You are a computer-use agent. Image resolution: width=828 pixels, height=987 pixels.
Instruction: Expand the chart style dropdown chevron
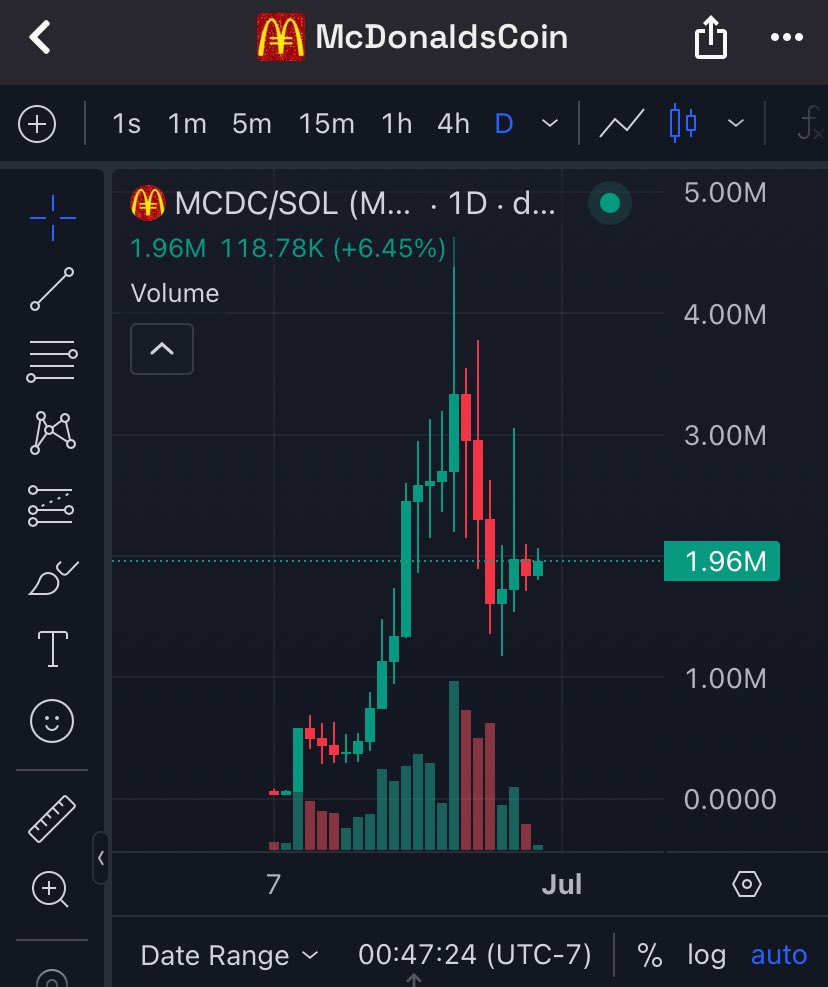[x=735, y=123]
